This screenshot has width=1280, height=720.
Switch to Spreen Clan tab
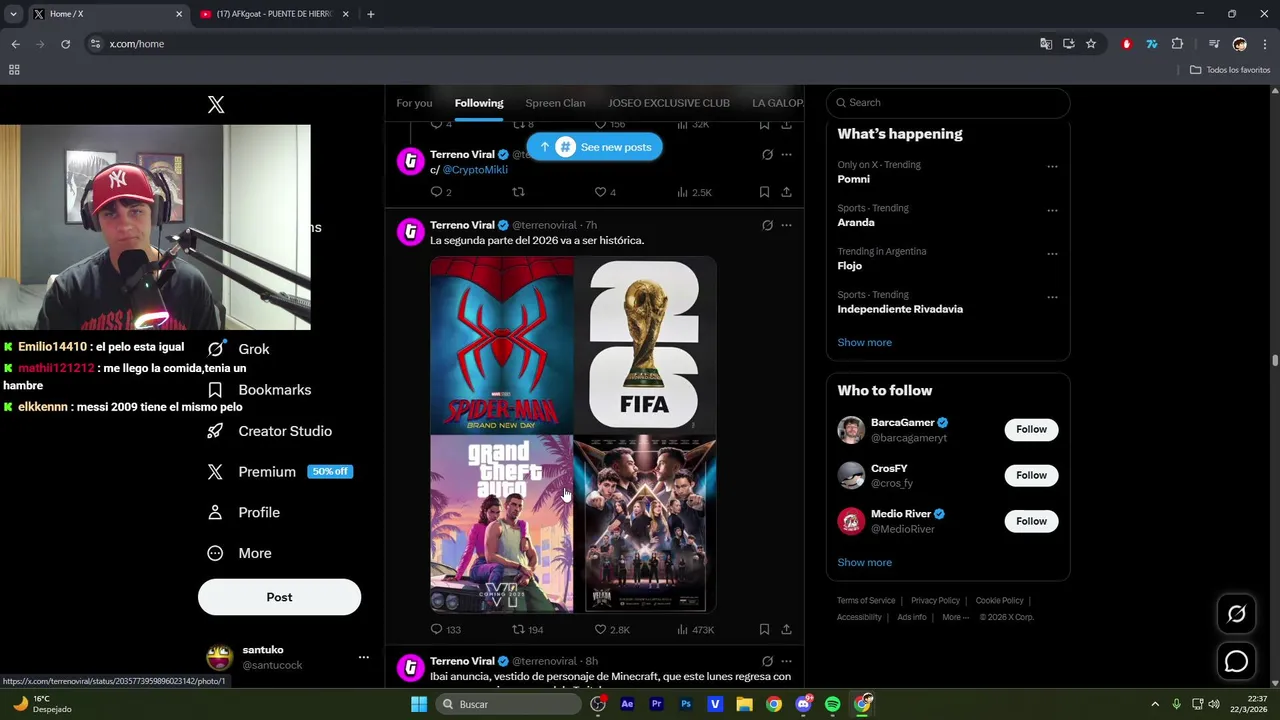[555, 103]
